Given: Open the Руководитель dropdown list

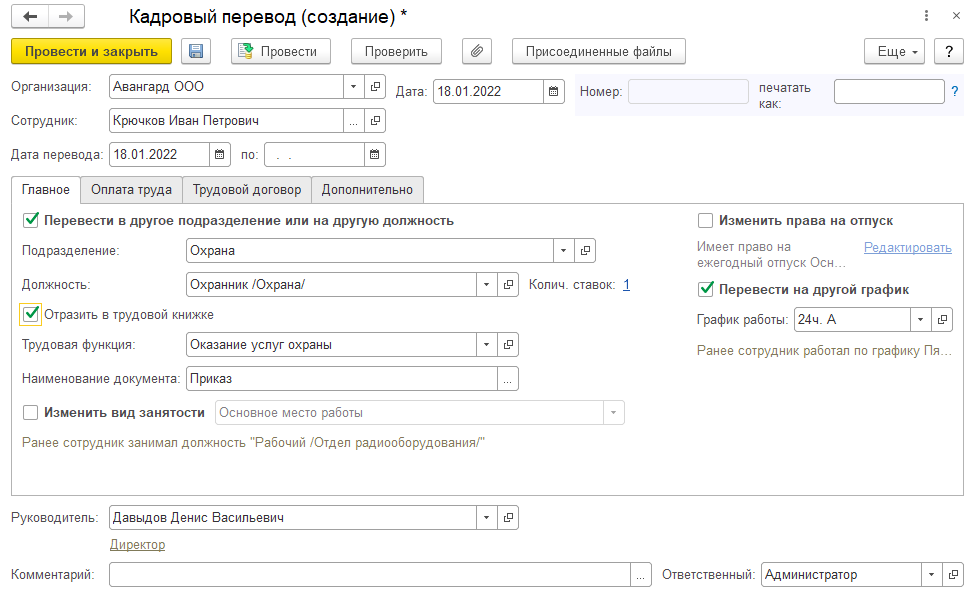Looking at the screenshot, I should click(x=487, y=517).
